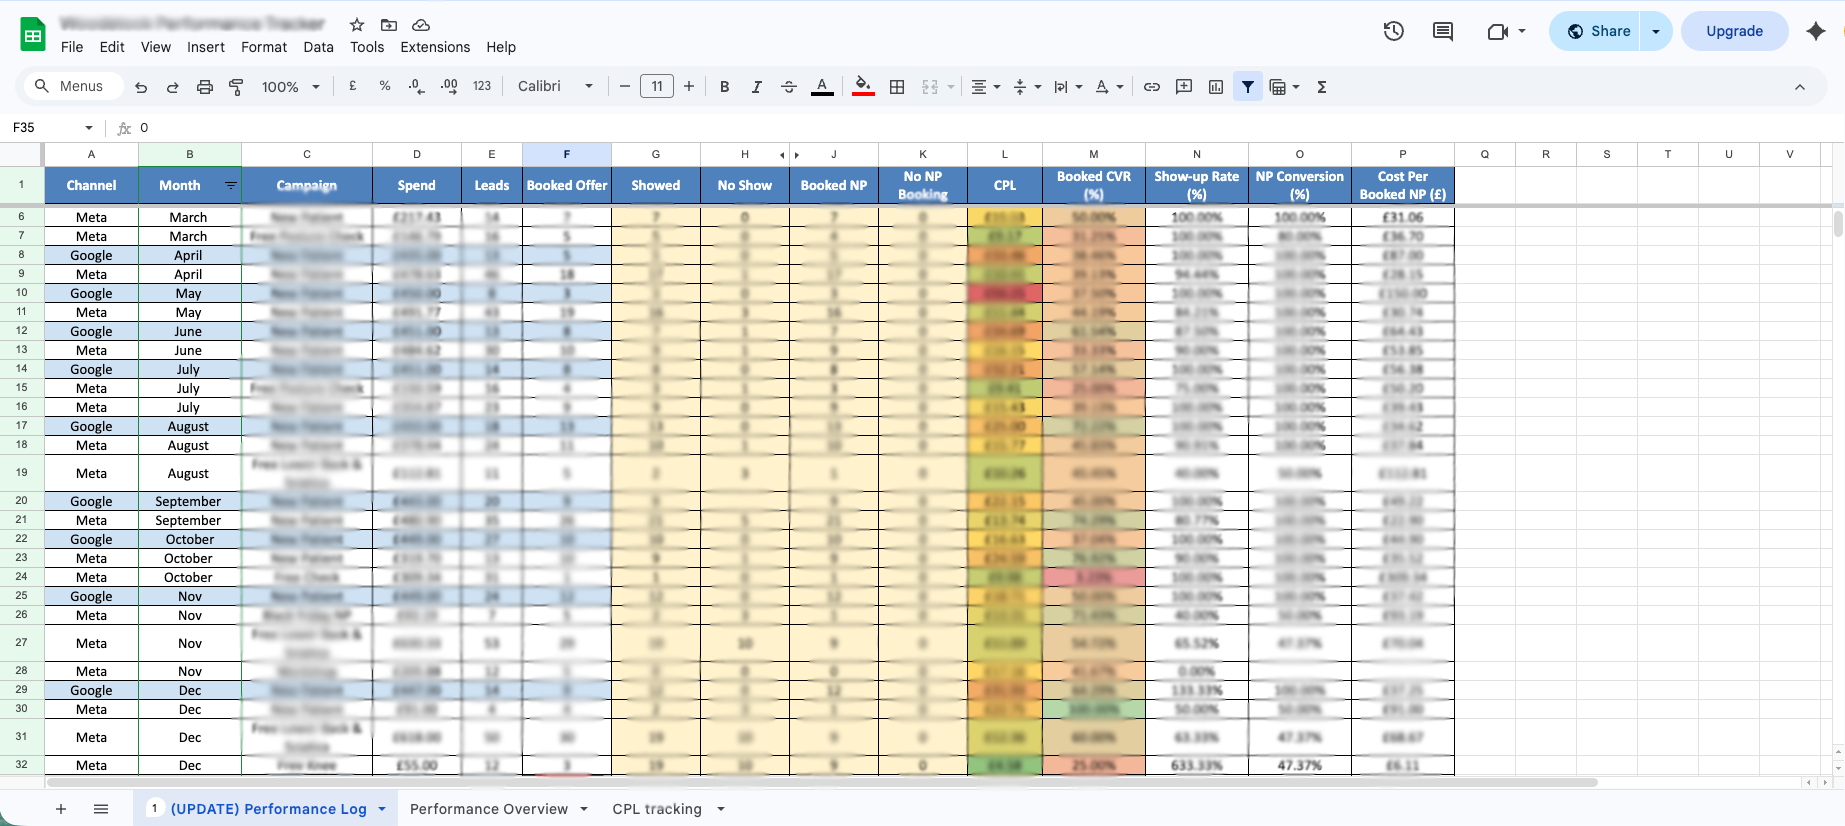Open the Insert menu
The image size is (1845, 826).
point(206,47)
